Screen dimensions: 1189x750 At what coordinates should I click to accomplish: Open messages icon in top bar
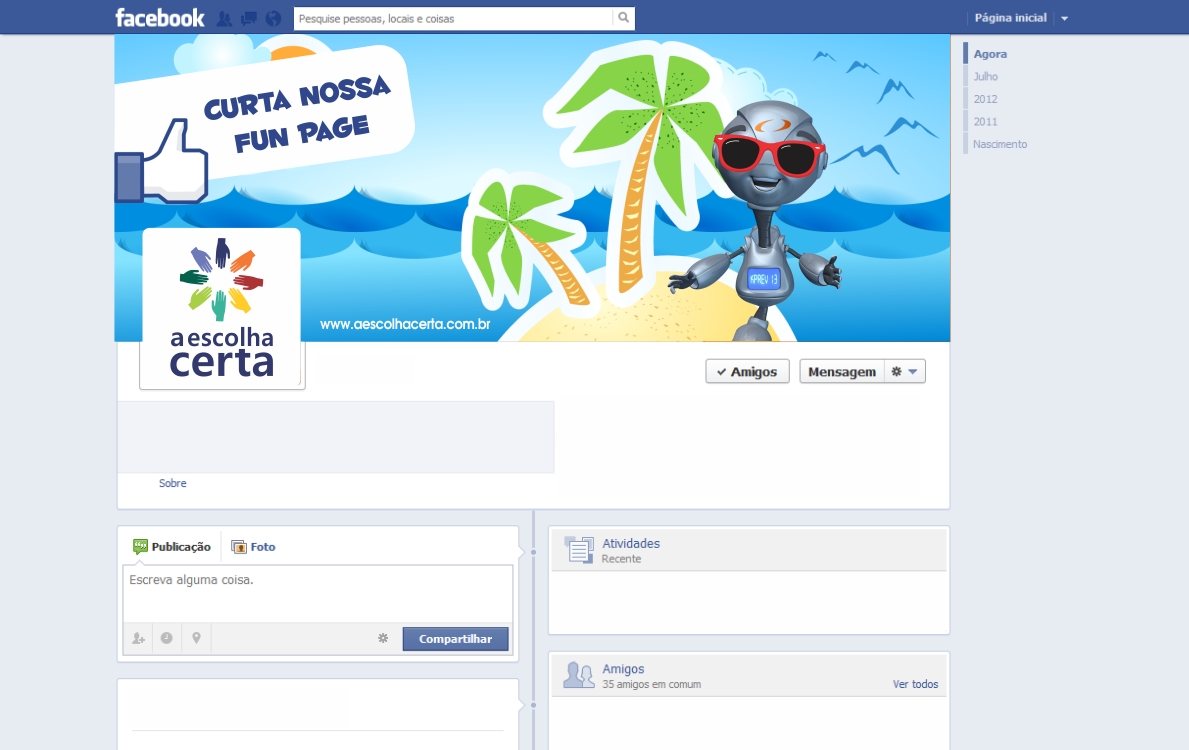pyautogui.click(x=249, y=19)
